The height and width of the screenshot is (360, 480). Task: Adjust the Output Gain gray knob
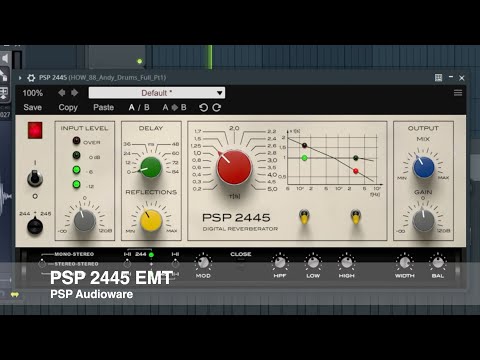click(423, 220)
